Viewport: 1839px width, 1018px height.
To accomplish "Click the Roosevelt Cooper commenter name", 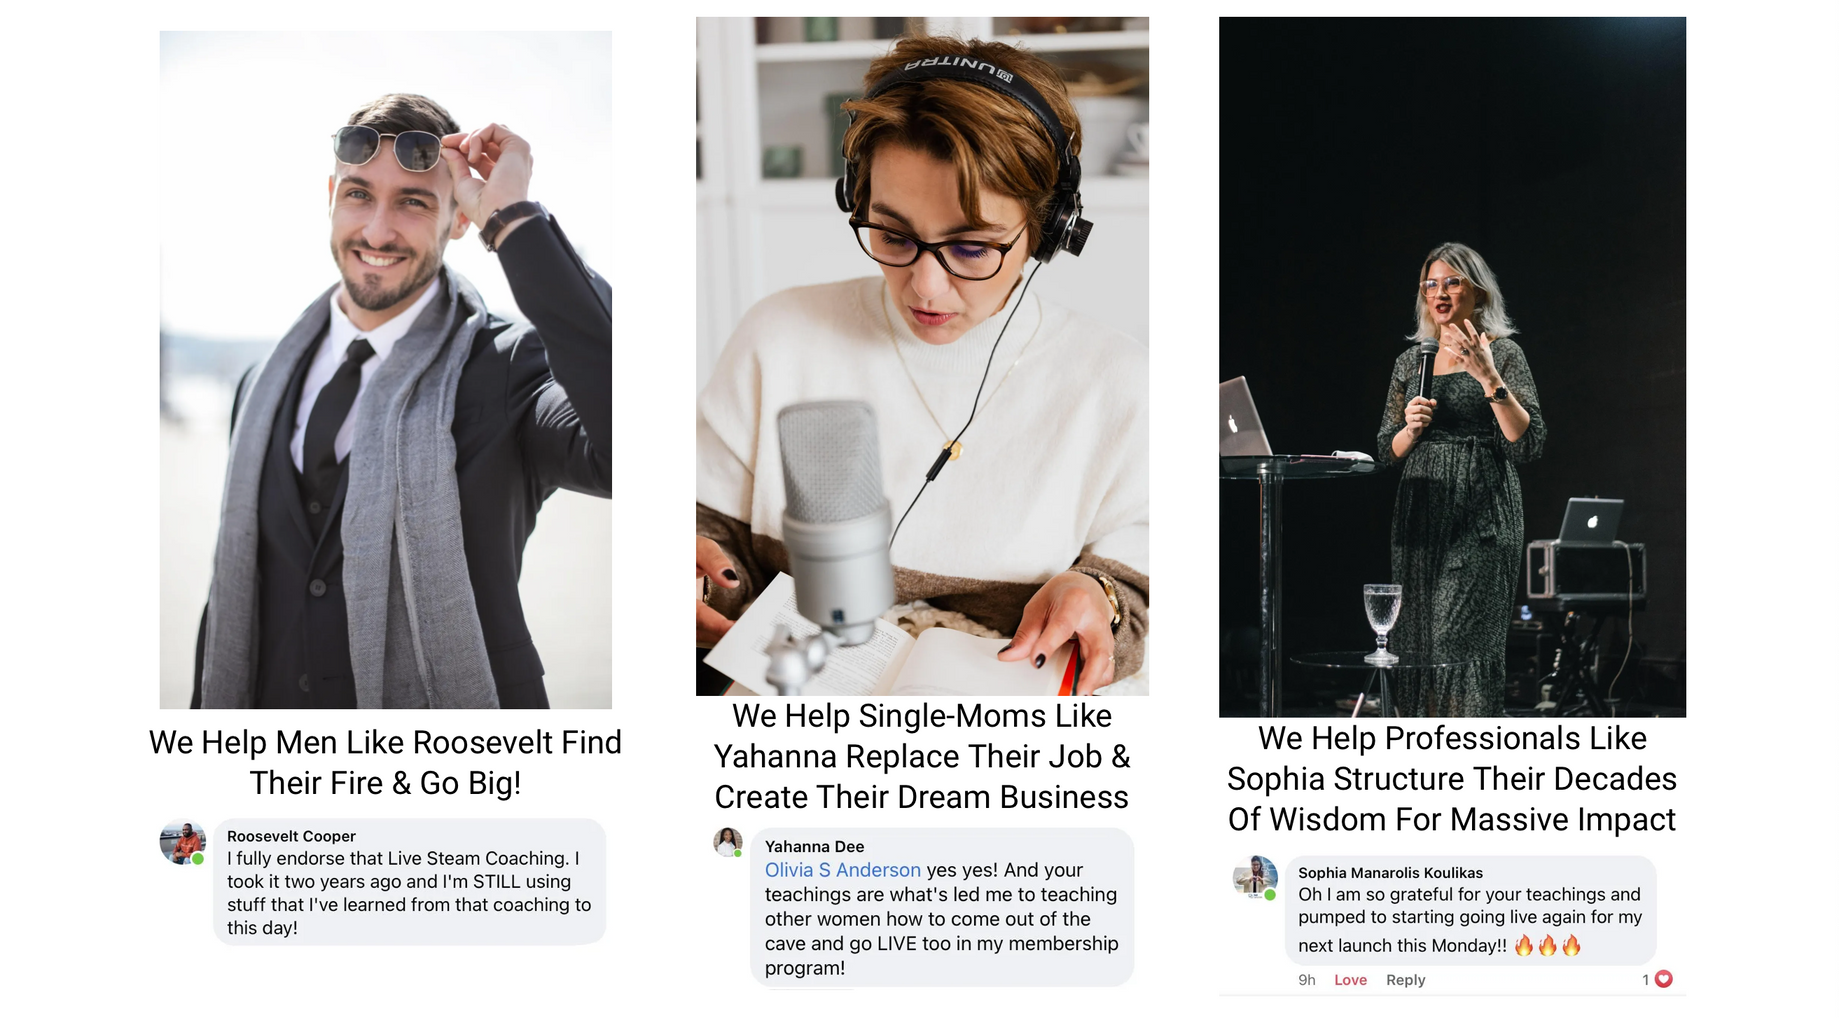I will [x=291, y=836].
